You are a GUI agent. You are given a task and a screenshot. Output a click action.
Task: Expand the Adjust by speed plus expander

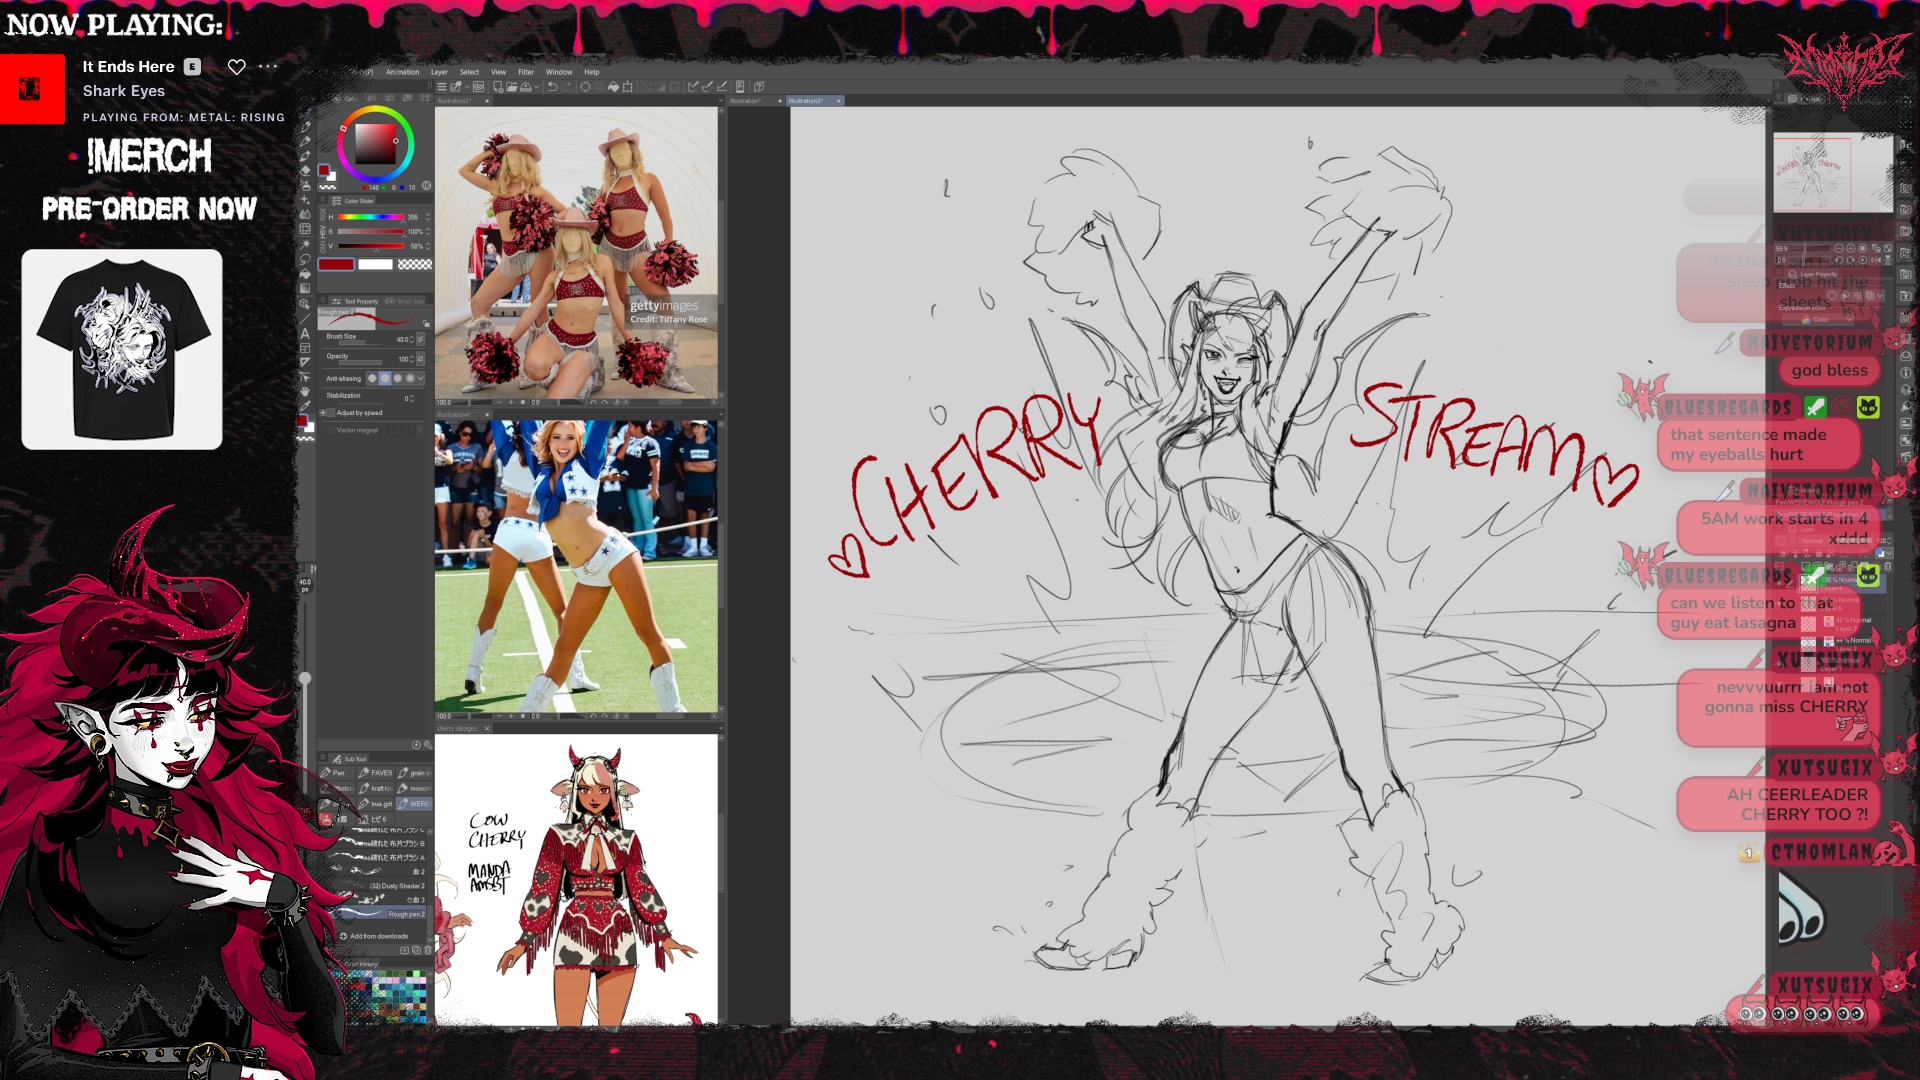point(323,413)
